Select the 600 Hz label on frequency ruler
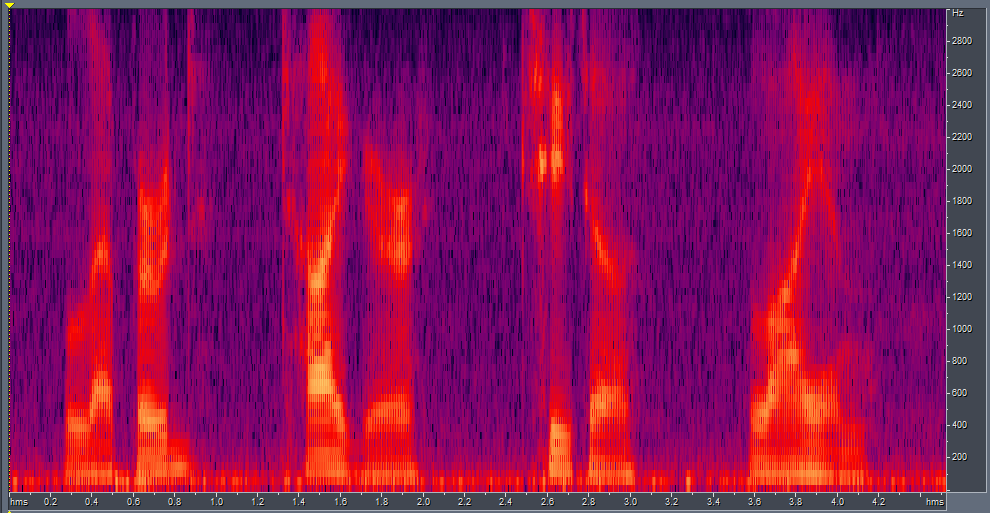 click(x=960, y=392)
